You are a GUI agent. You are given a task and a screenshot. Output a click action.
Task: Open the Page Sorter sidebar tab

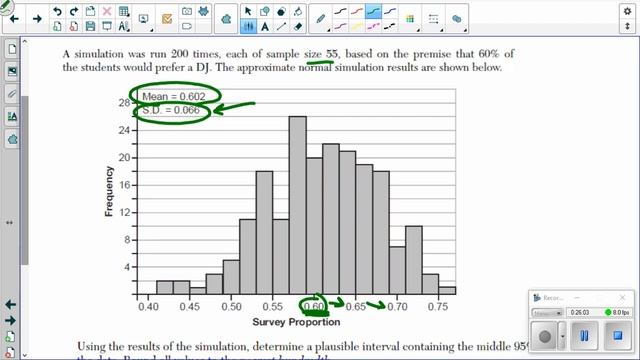(12, 49)
